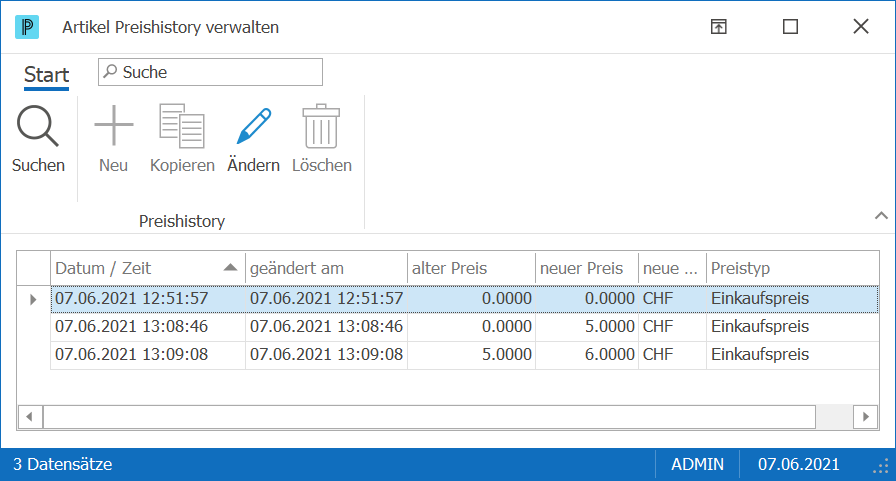Viewport: 896px width, 481px height.
Task: Click into the Suche search field
Action: [x=210, y=72]
